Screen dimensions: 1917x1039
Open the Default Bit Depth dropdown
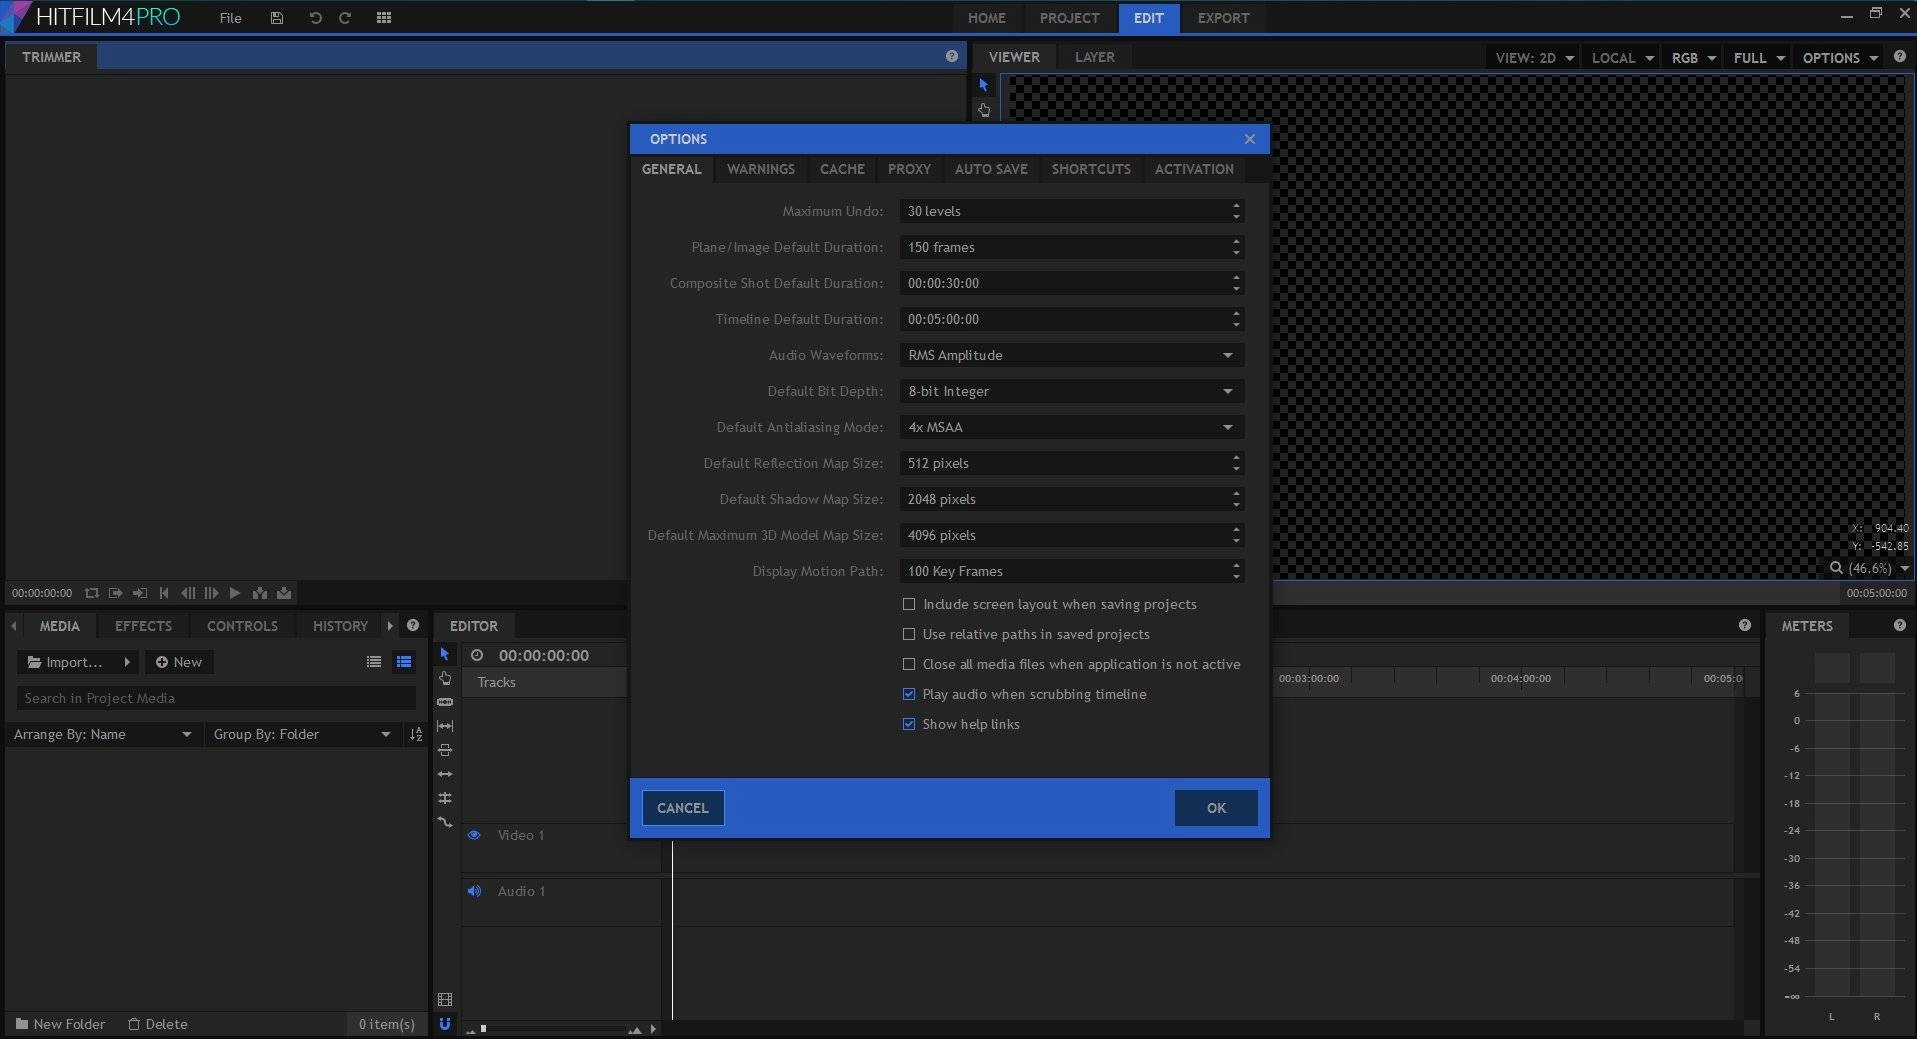(1072, 391)
